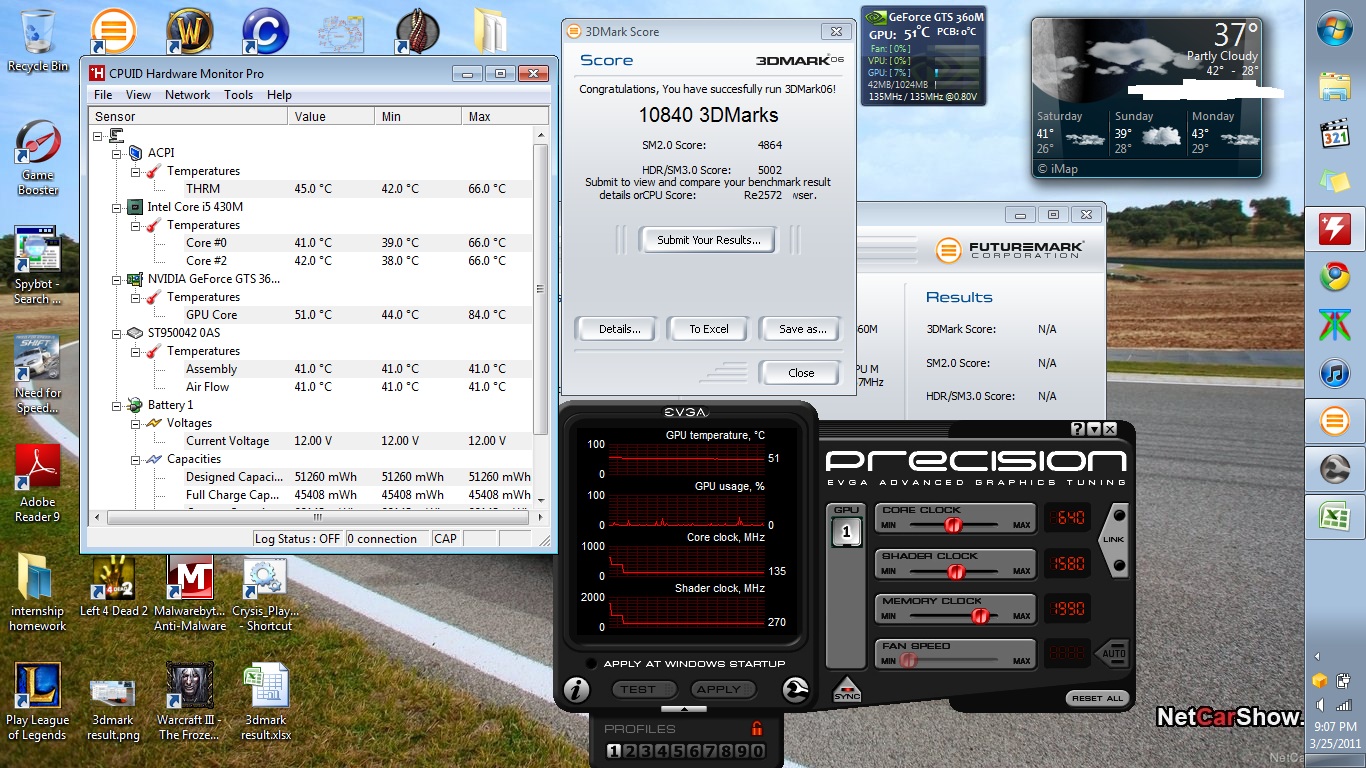Click the GeForce GTS 360M GPU gadget
1366x768 pixels.
tap(923, 55)
